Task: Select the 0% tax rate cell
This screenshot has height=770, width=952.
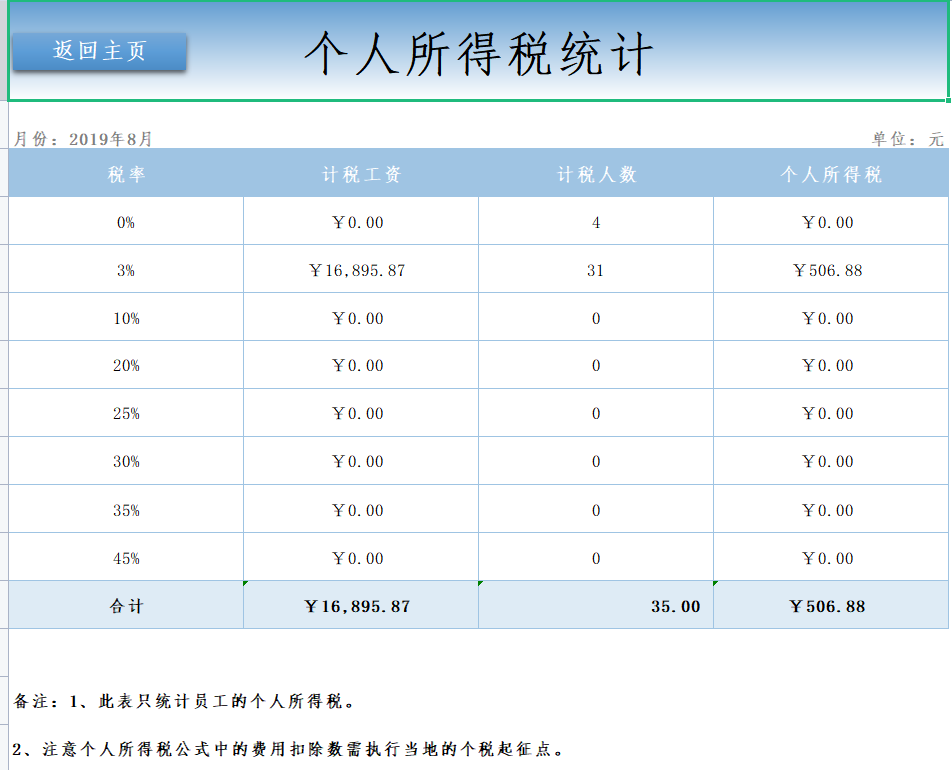Action: coord(126,222)
